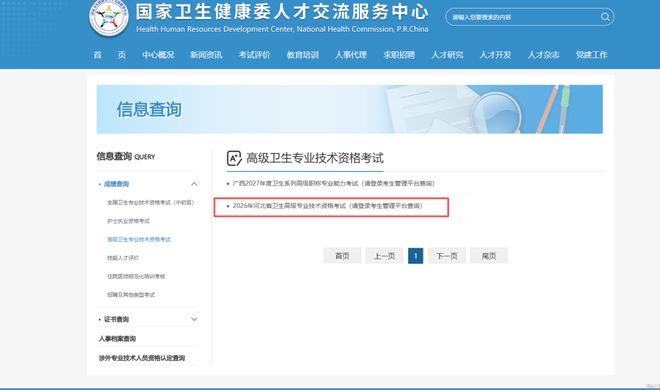Select 护士执业资格考试 in the sidebar
The image size is (660, 390).
pos(128,221)
